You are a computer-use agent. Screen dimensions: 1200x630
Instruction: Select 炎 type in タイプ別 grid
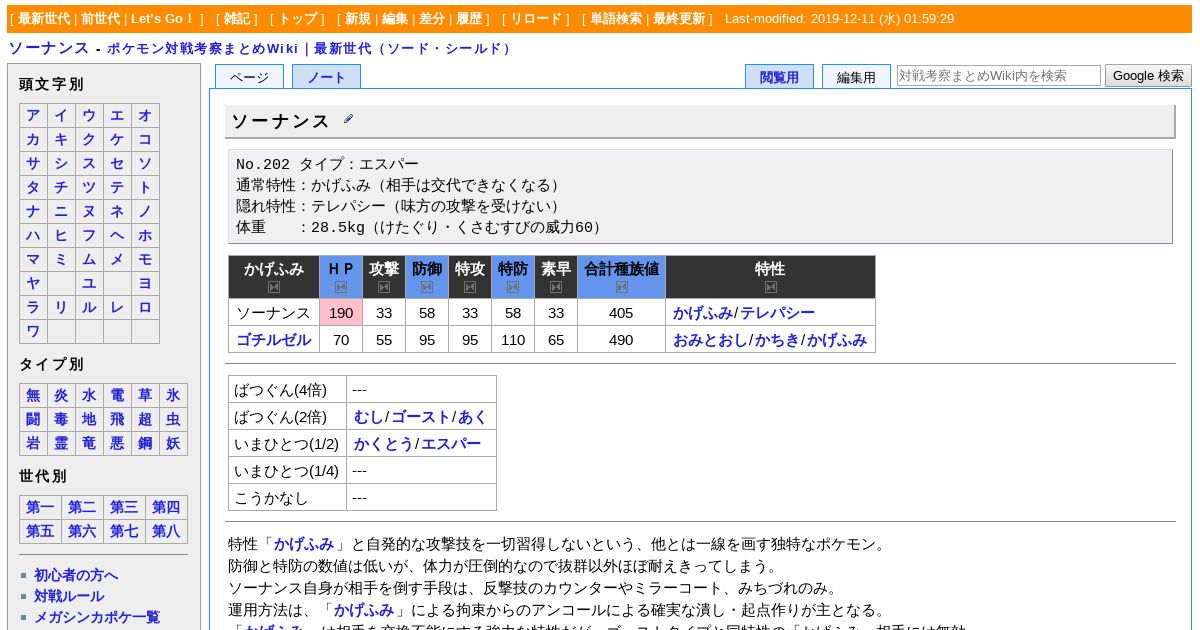61,396
